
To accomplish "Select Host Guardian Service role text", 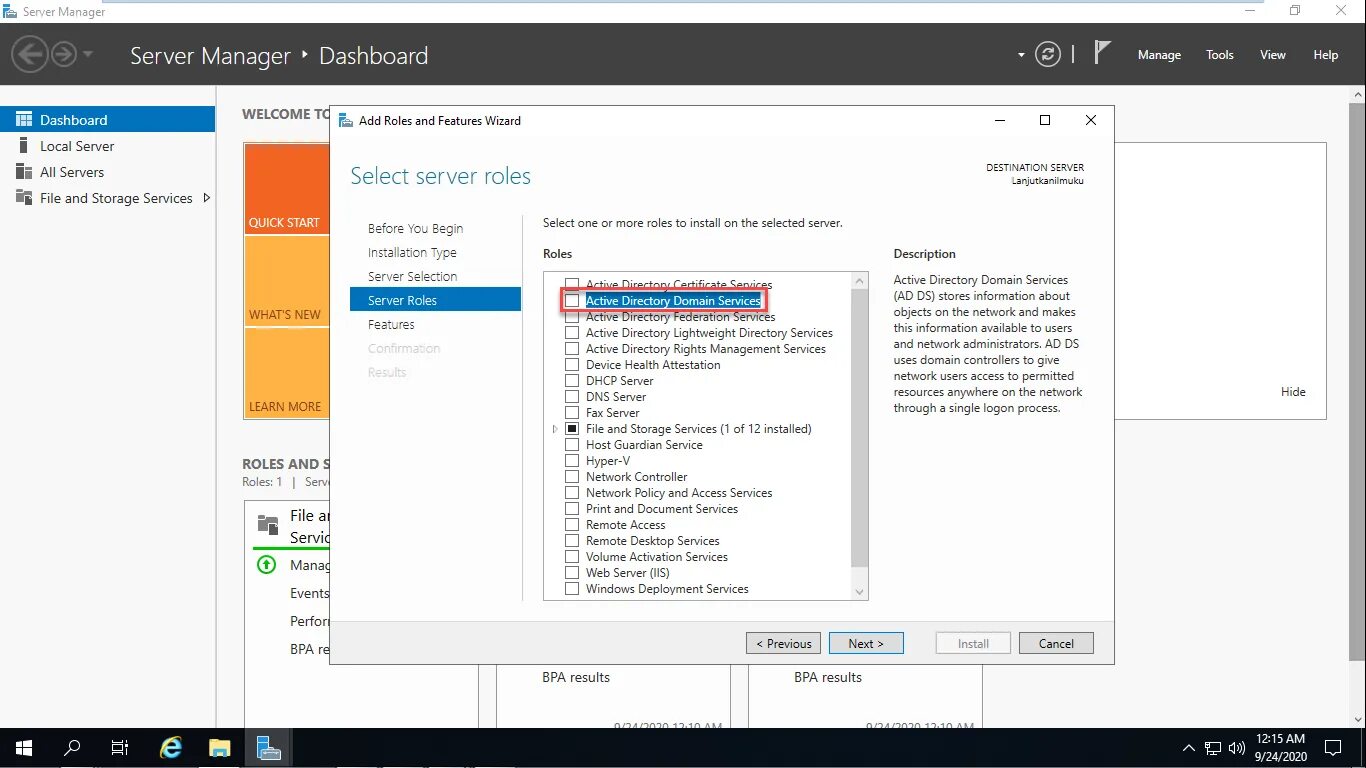I will click(644, 445).
